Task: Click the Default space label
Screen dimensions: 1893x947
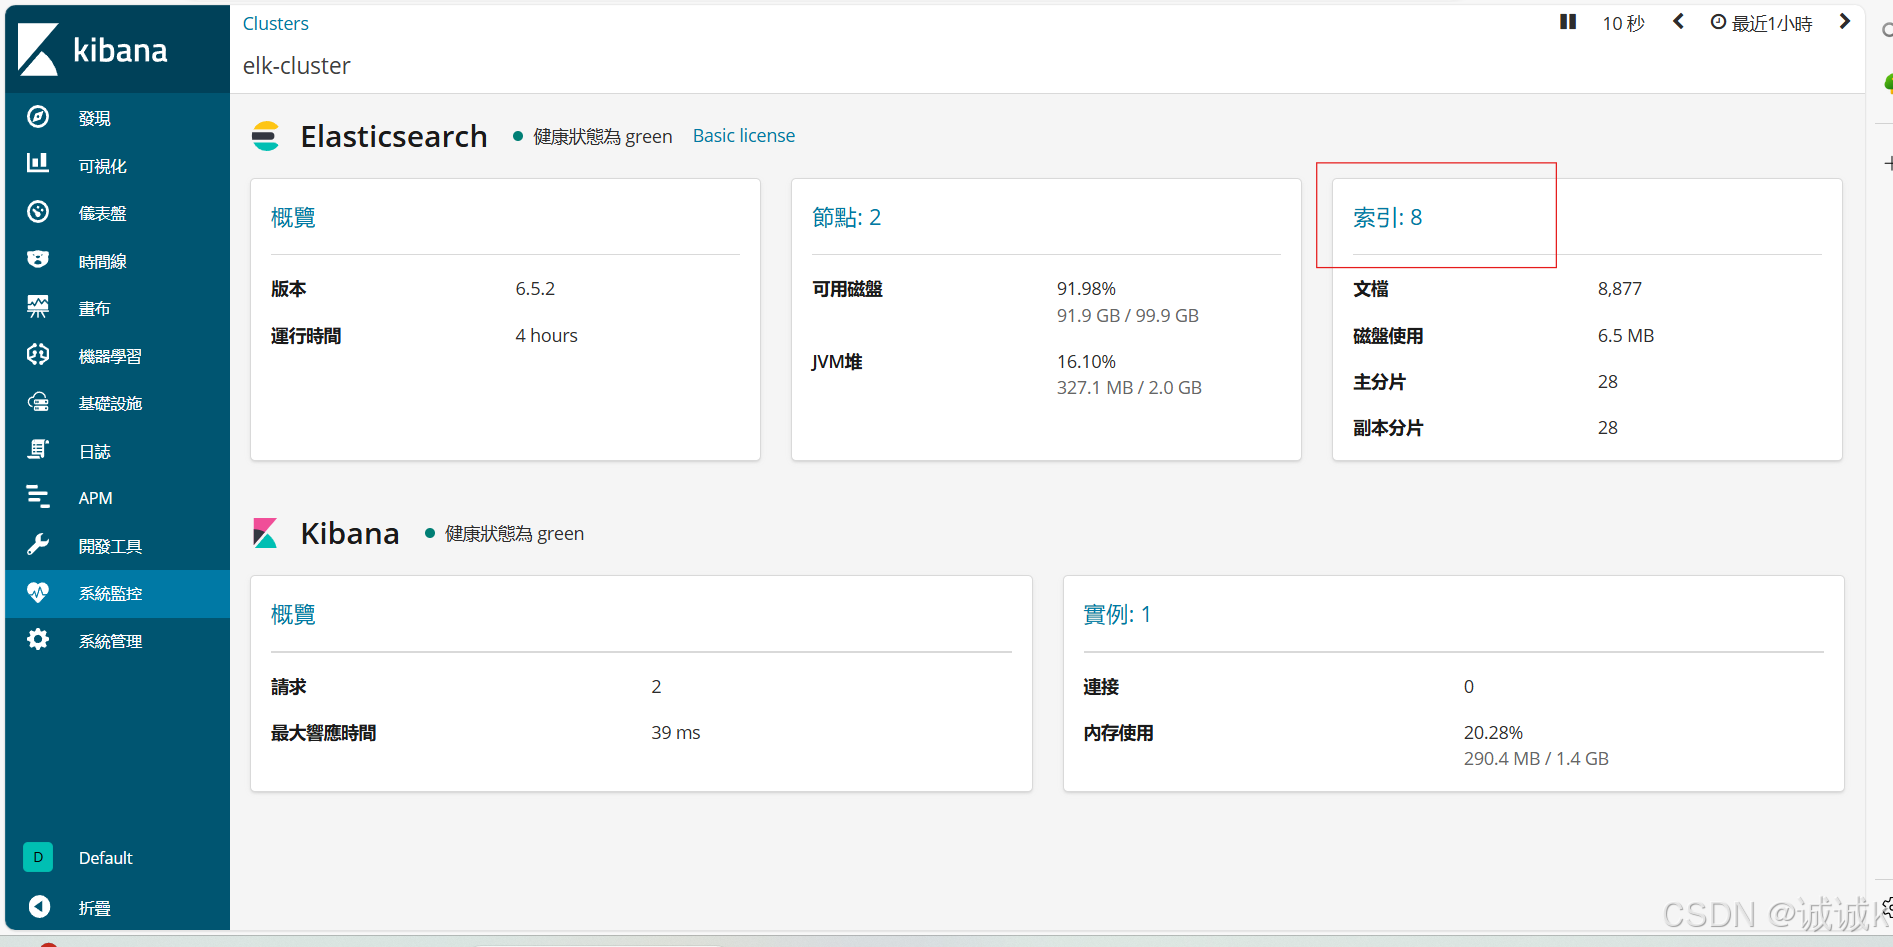Action: [106, 858]
